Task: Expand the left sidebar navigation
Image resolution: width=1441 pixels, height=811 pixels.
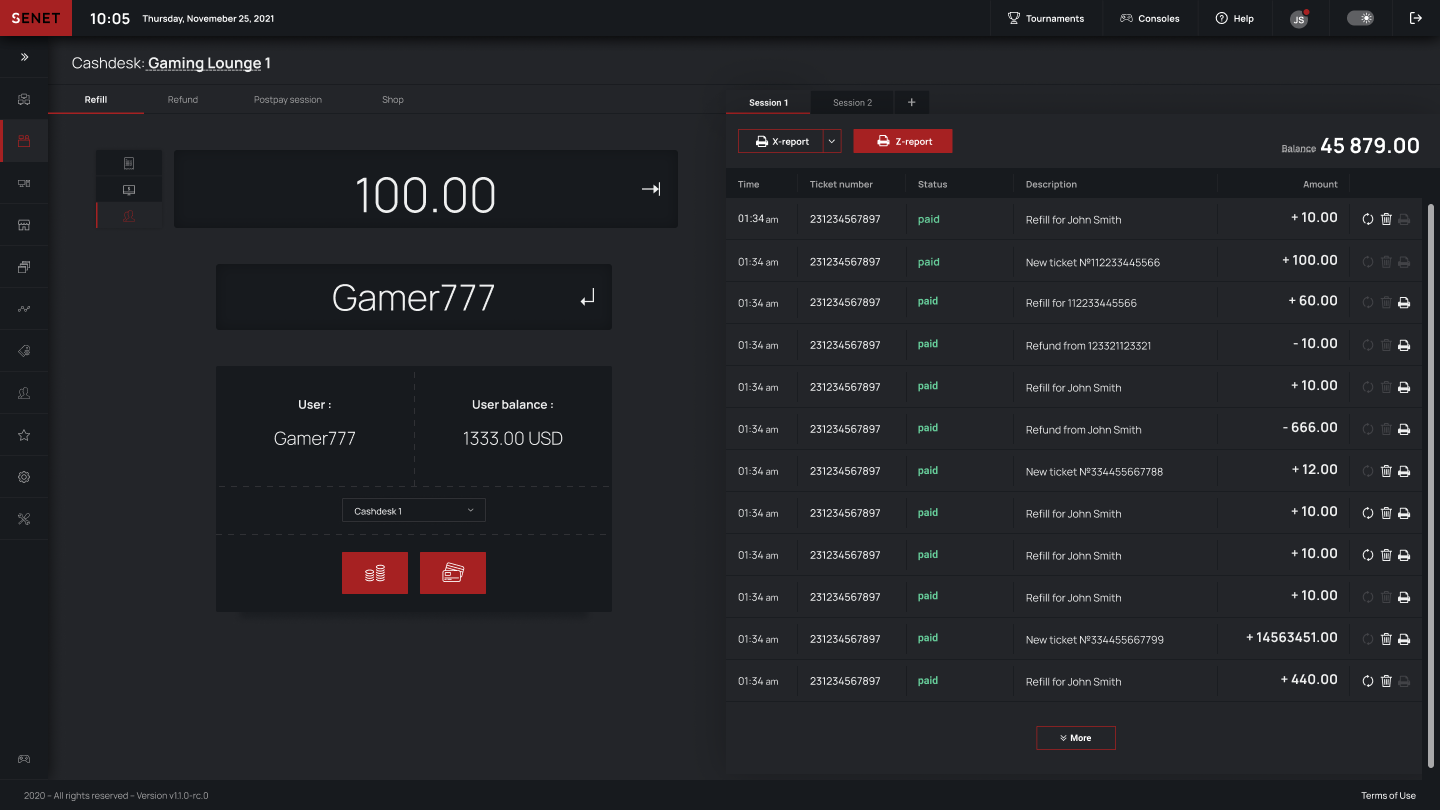Action: 24,57
